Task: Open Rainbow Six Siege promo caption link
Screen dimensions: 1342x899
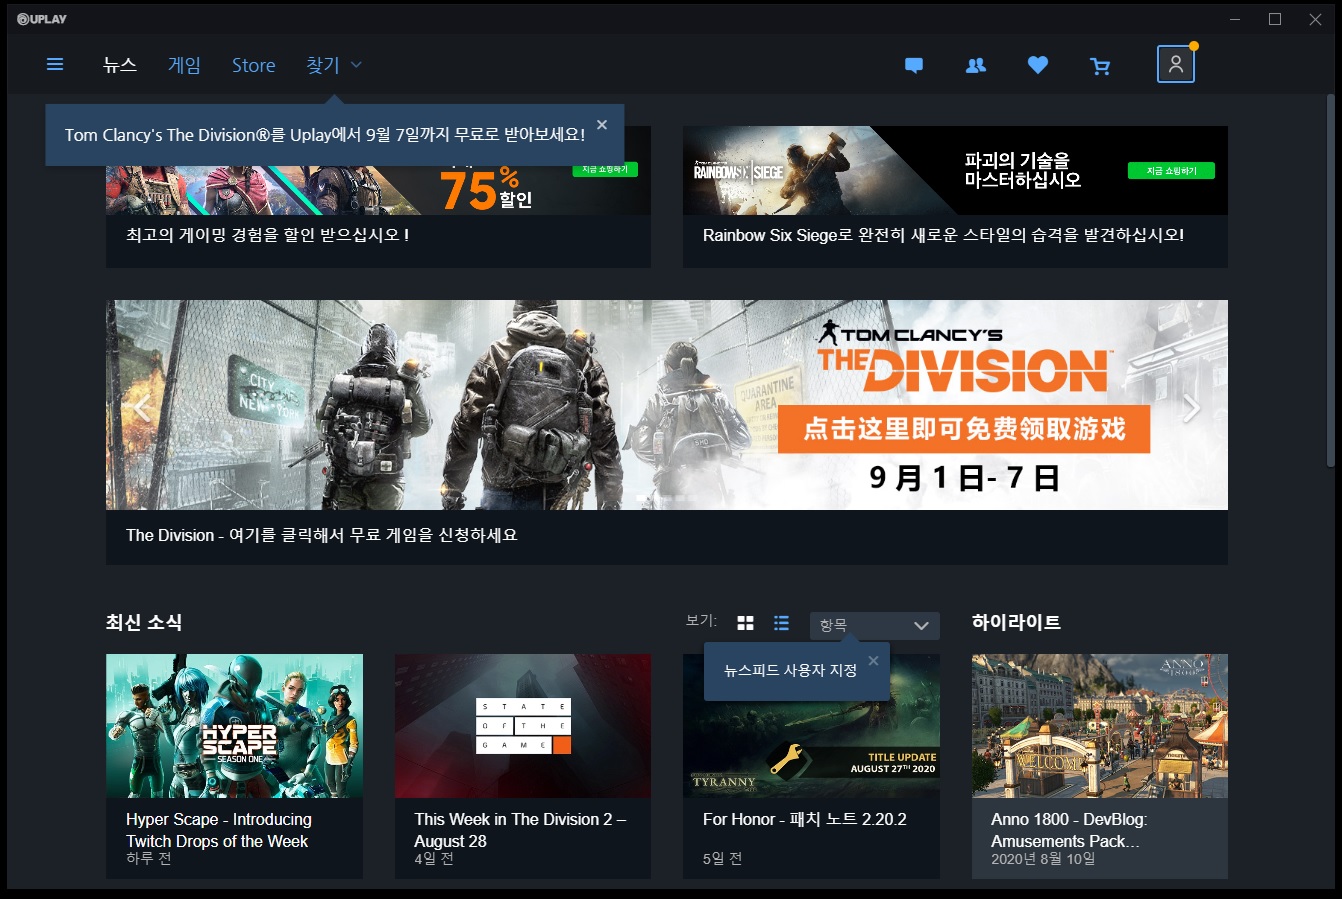Action: click(x=943, y=235)
